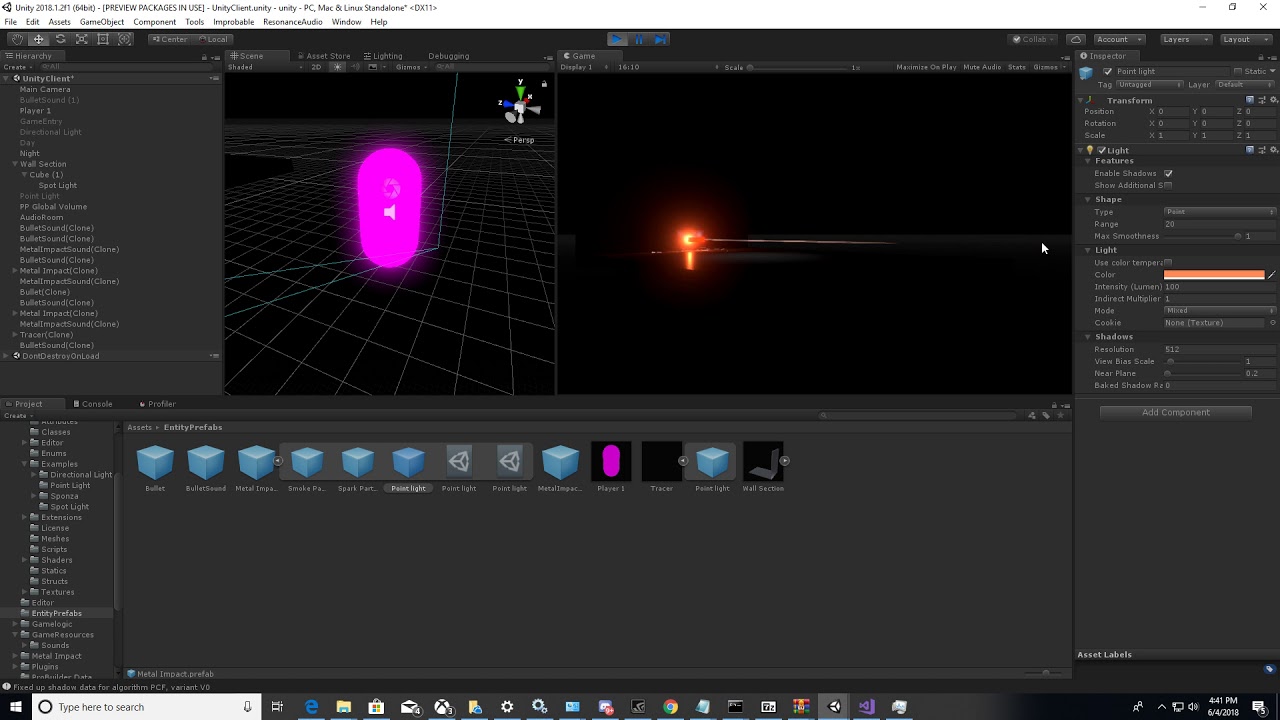Pick color with the eyedropper icon
The width and height of the screenshot is (1280, 720).
1272,275
